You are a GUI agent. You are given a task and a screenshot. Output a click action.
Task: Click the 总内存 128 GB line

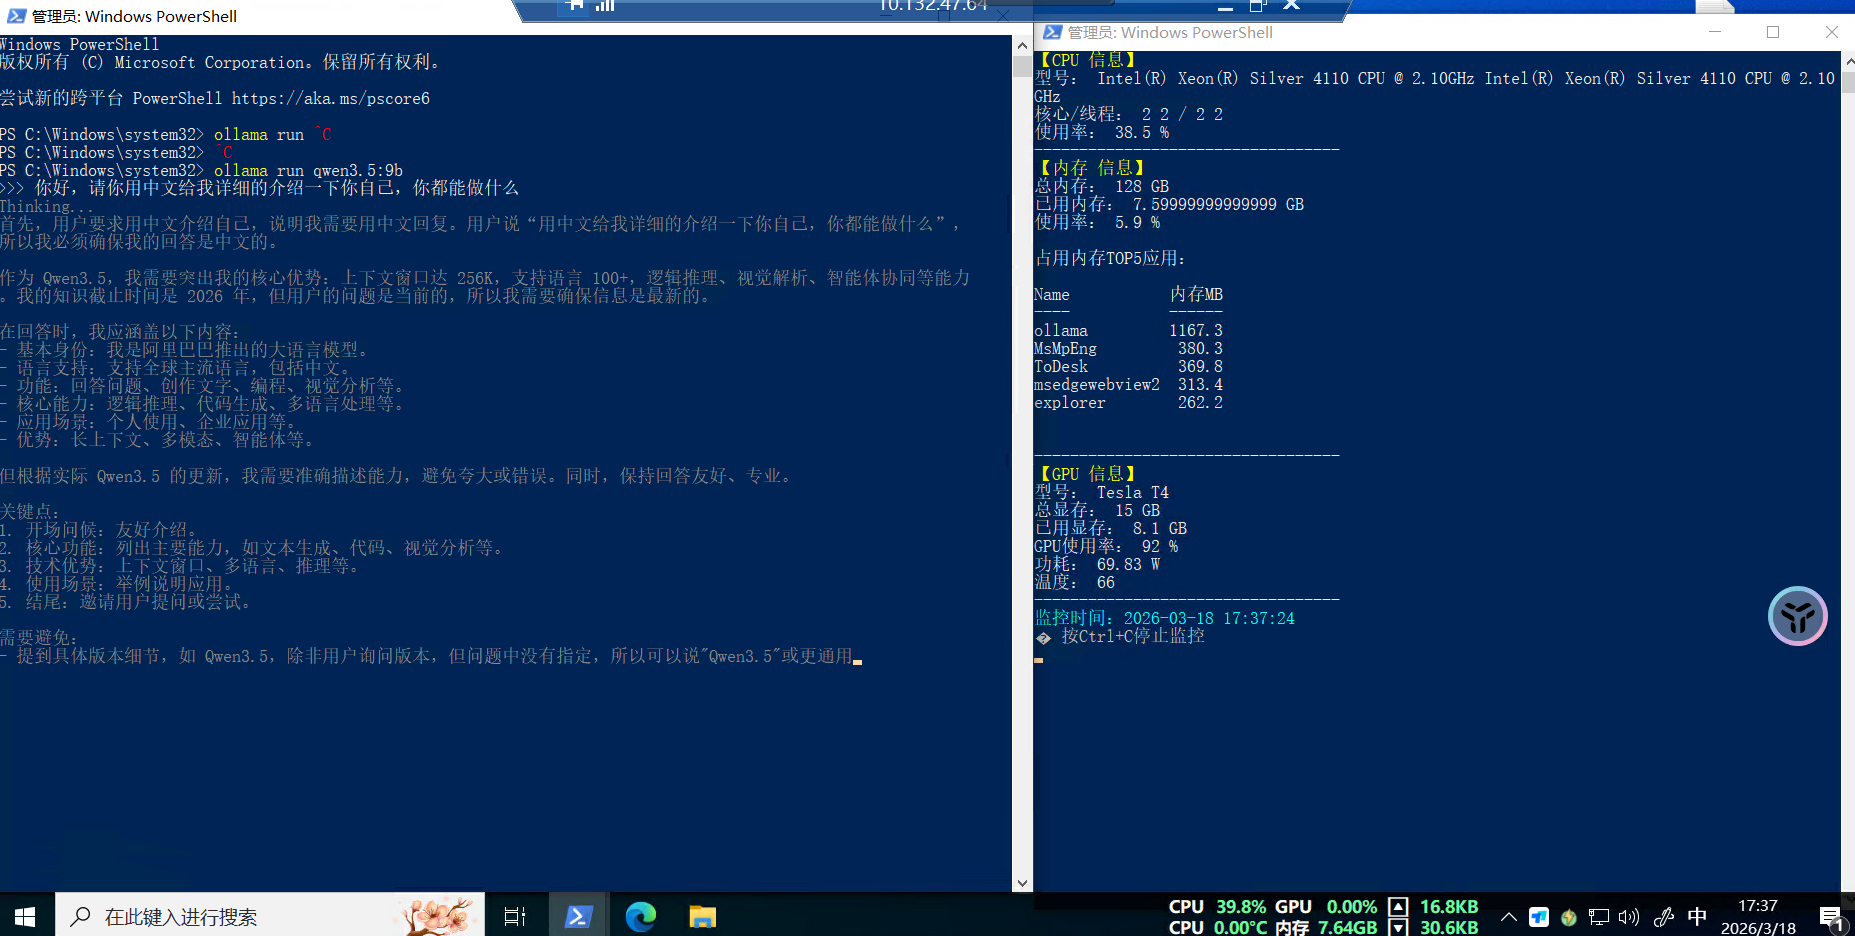[1102, 186]
